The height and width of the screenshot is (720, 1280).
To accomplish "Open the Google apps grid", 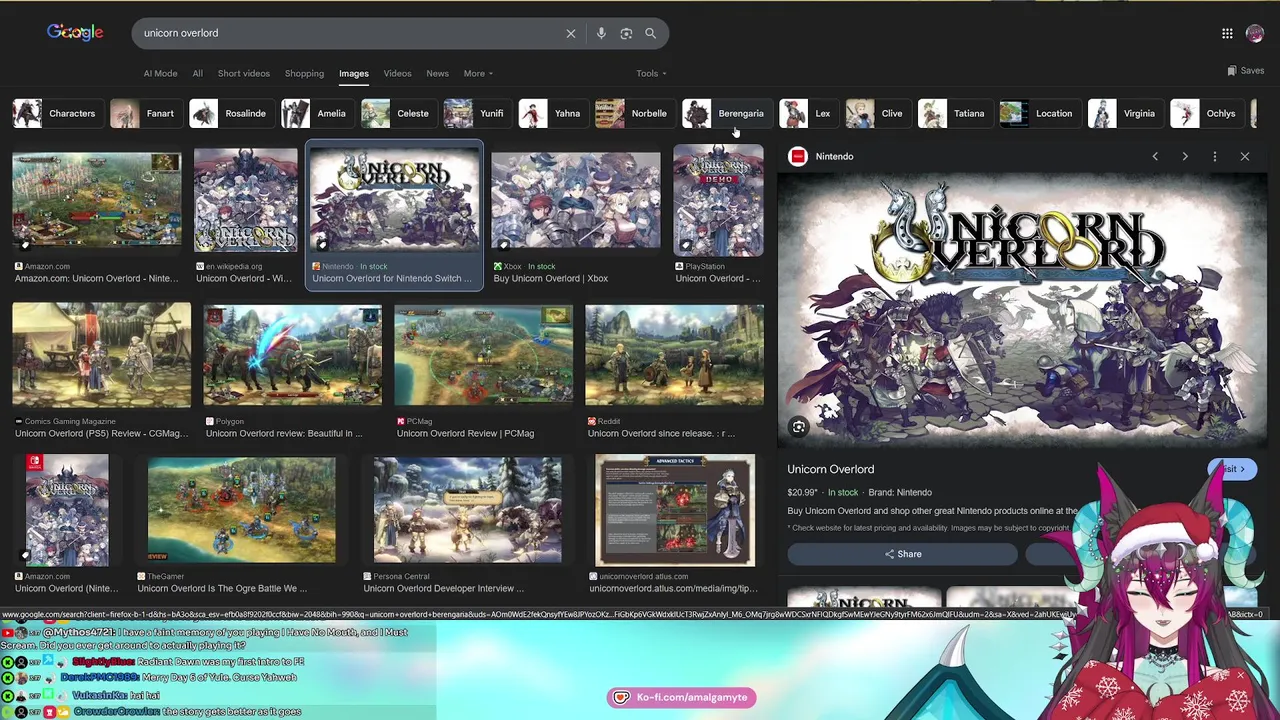I will coord(1227,33).
